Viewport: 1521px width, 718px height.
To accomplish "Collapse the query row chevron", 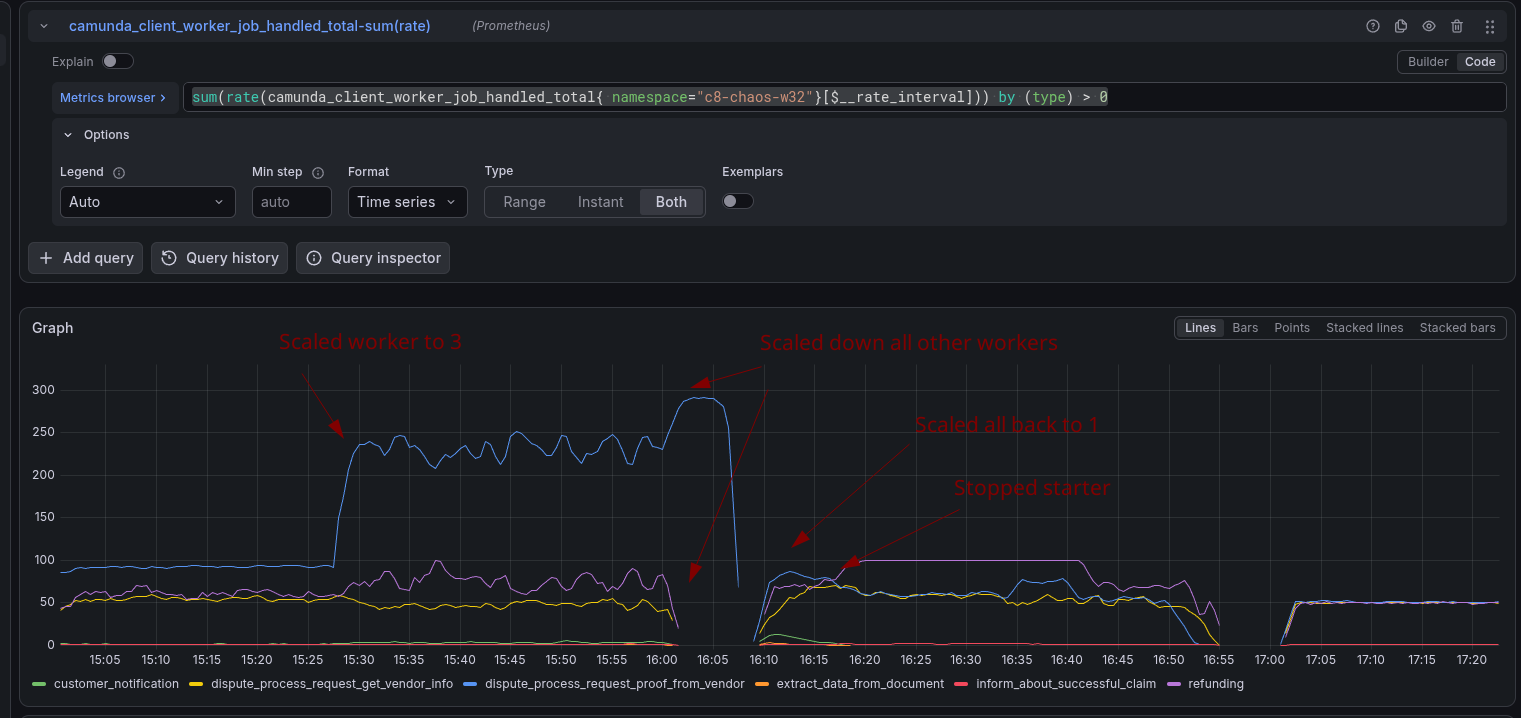I will click(x=44, y=26).
